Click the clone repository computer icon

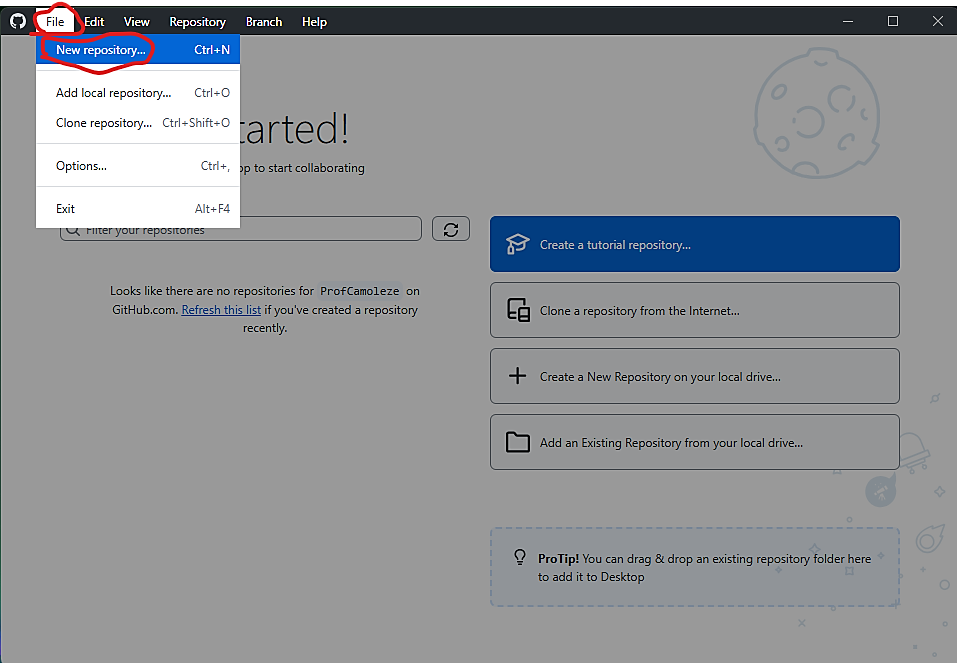518,310
